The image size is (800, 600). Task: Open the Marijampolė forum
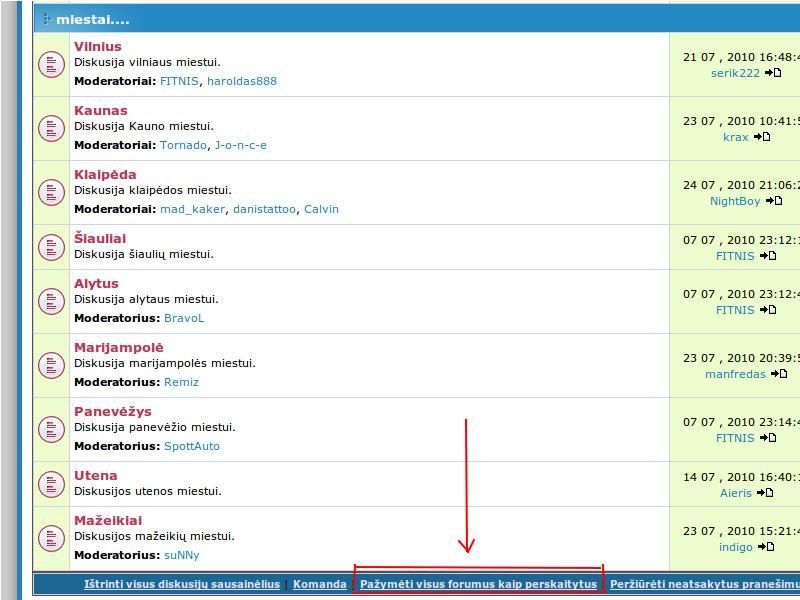[x=118, y=348]
